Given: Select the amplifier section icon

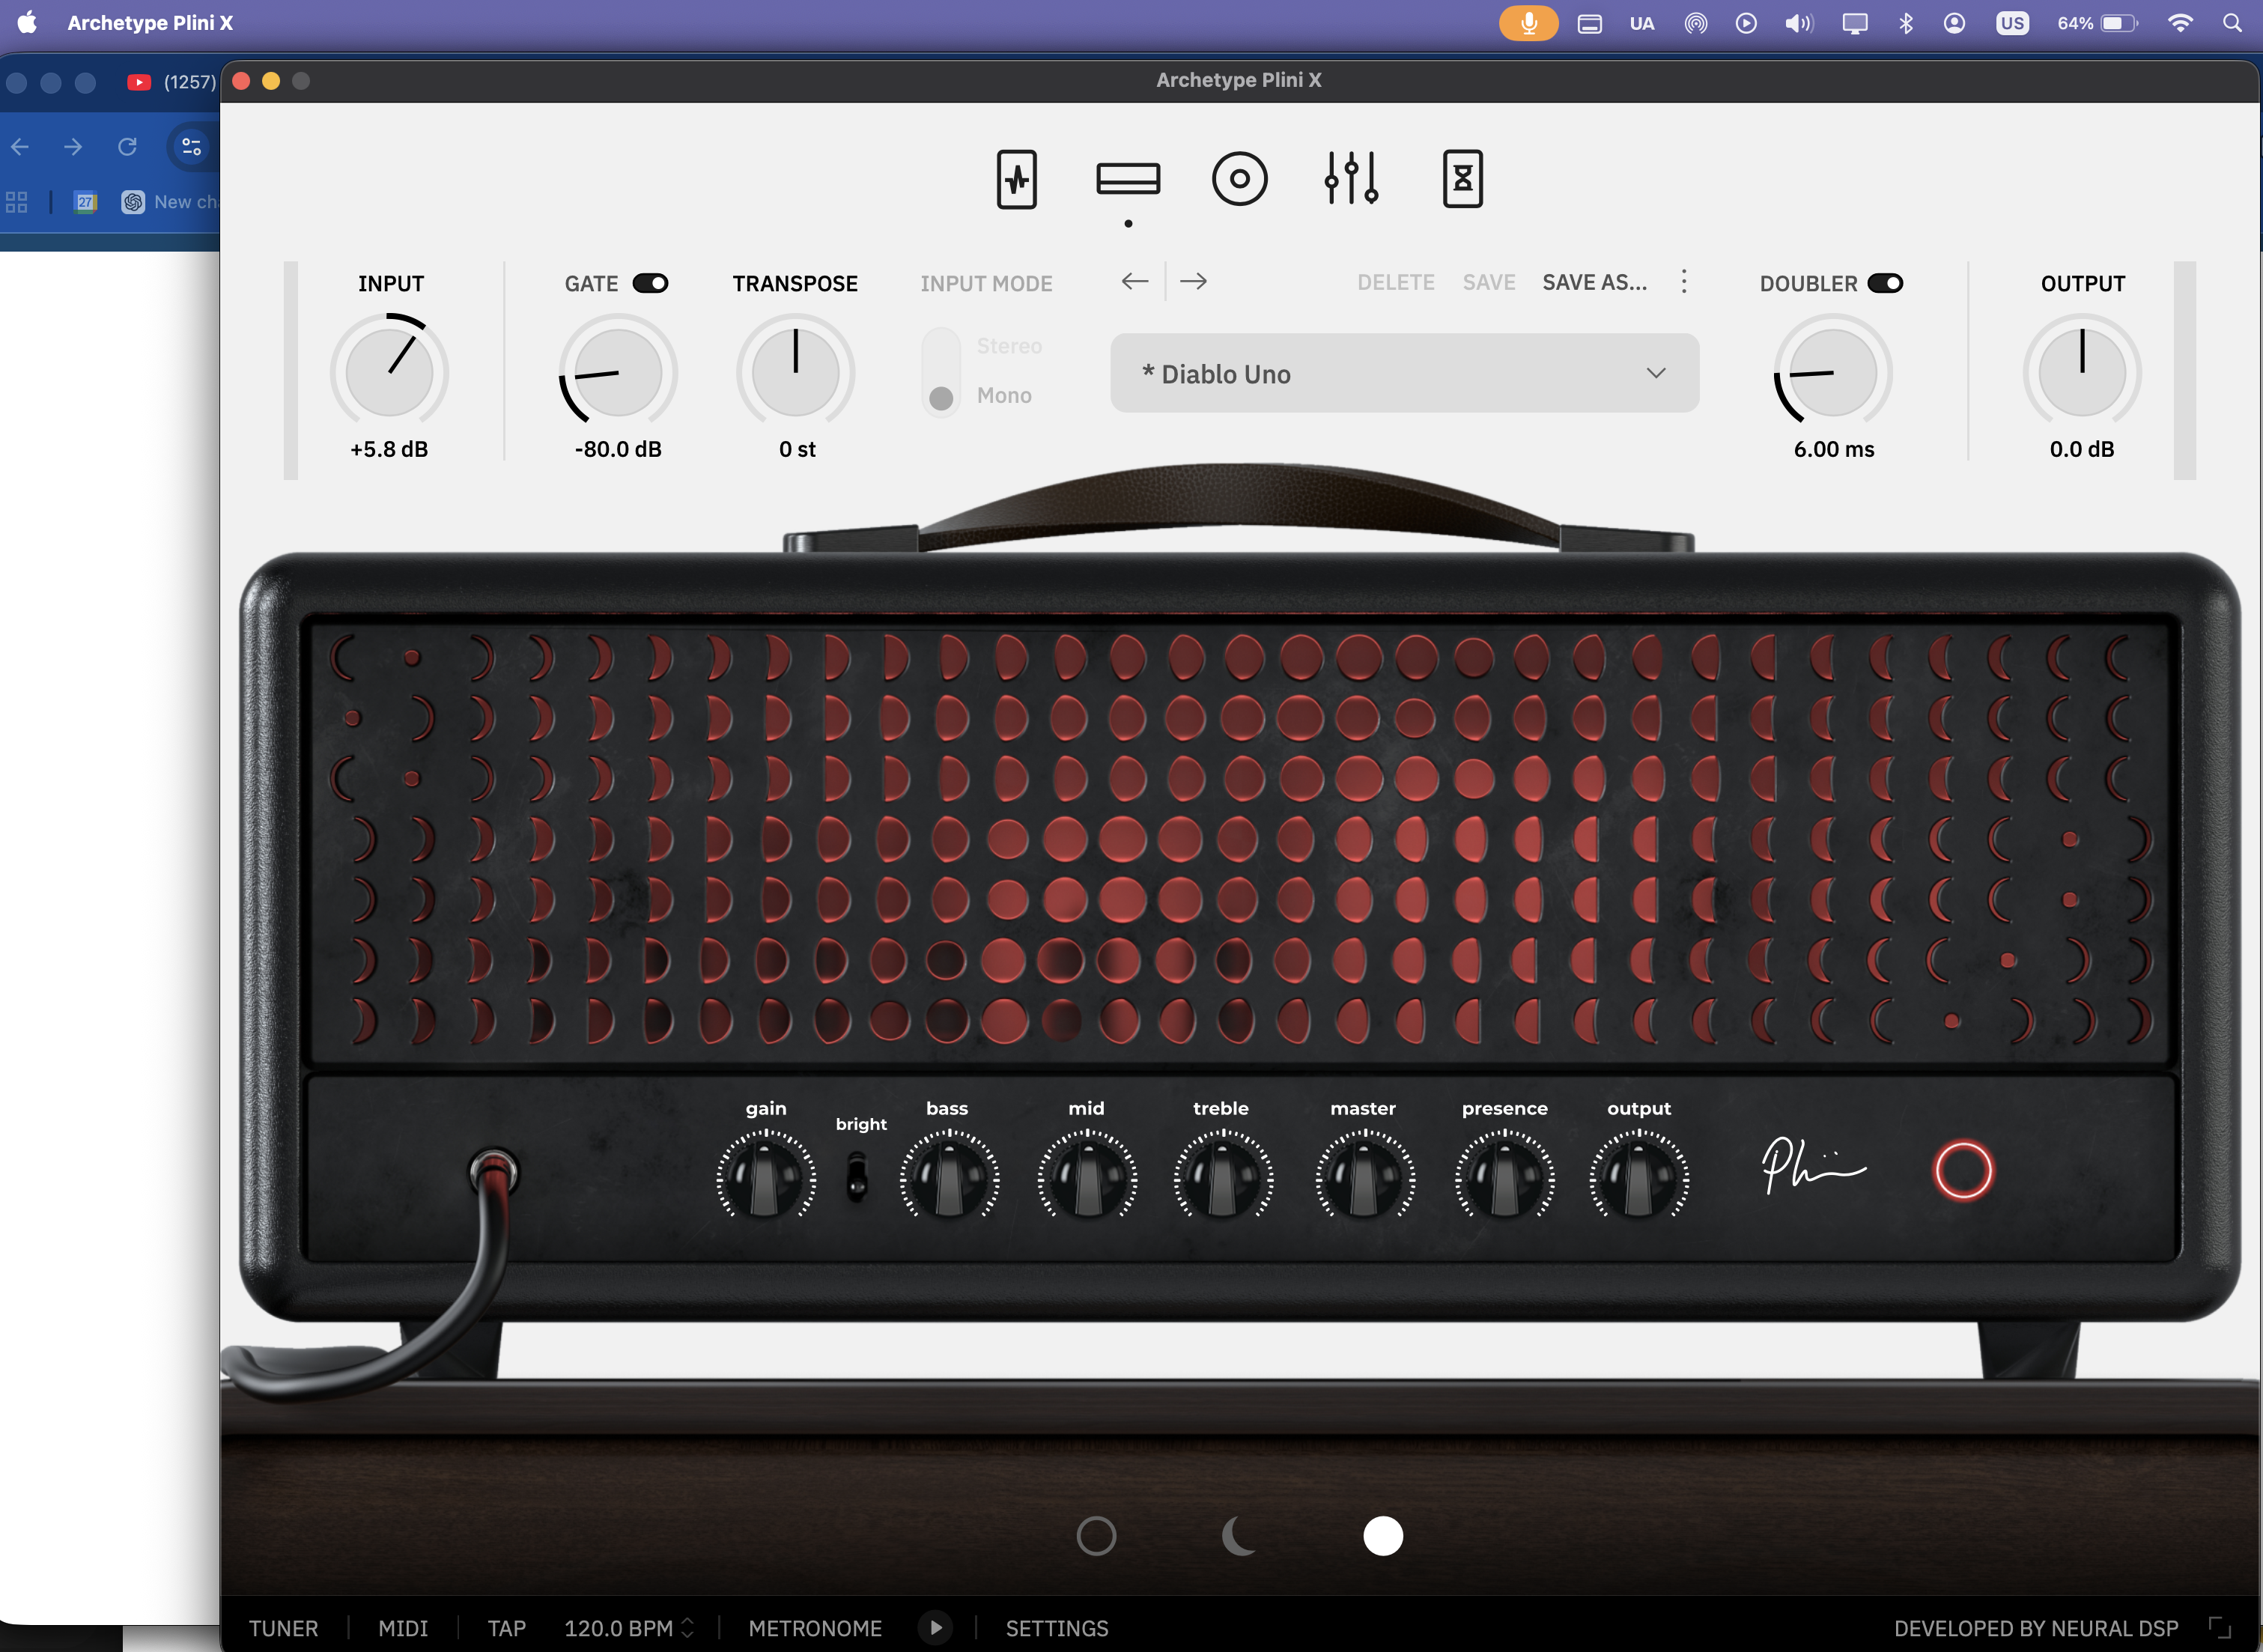Looking at the screenshot, I should click(1128, 179).
